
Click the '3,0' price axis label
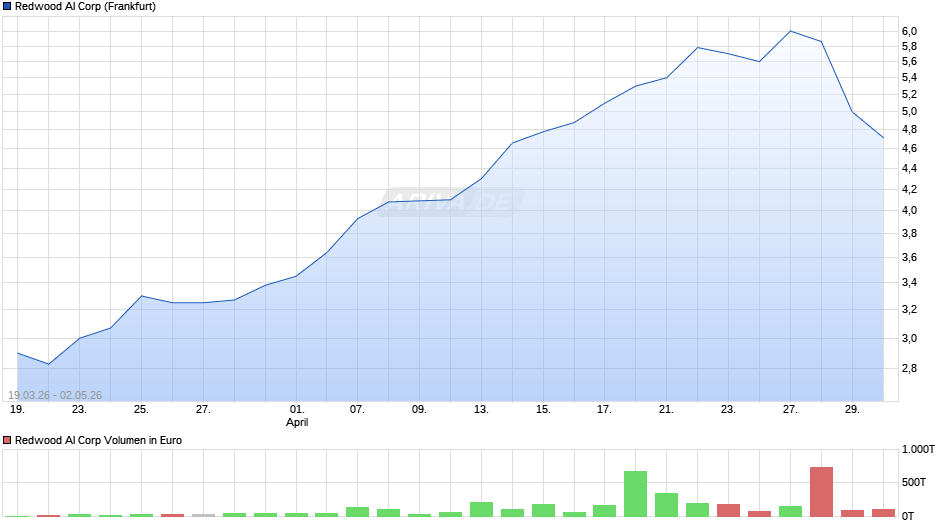909,338
